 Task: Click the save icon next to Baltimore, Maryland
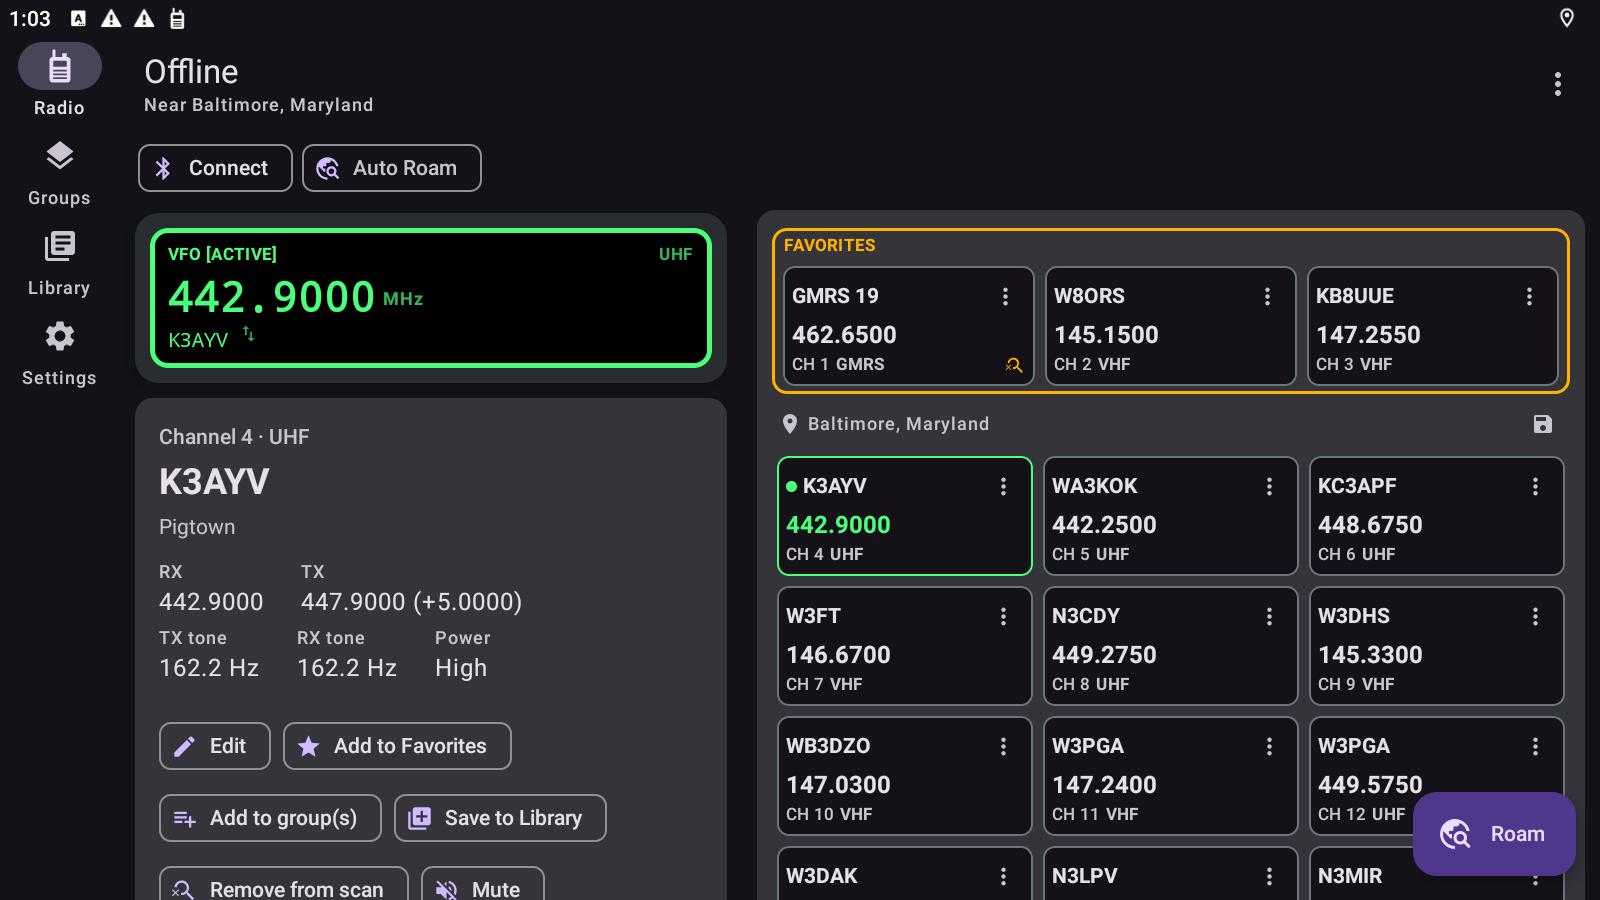[x=1542, y=424]
